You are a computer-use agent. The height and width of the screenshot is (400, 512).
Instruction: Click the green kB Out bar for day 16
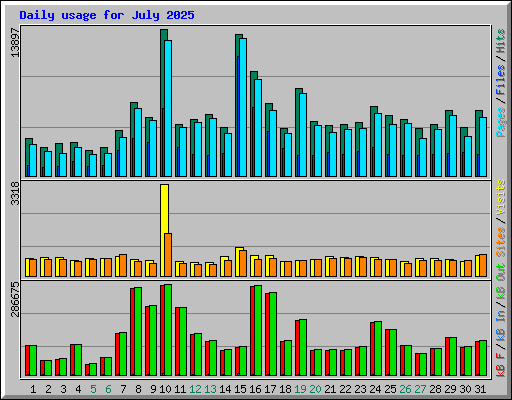258,330
